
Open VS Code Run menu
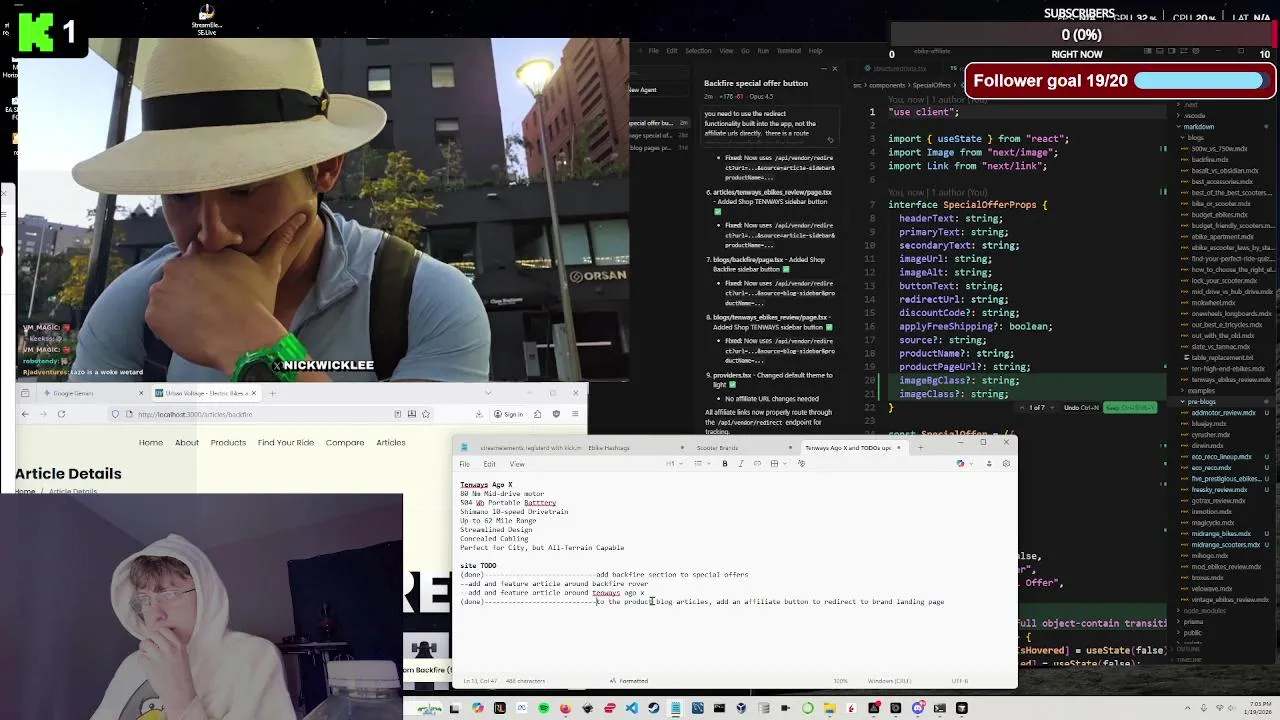(763, 51)
